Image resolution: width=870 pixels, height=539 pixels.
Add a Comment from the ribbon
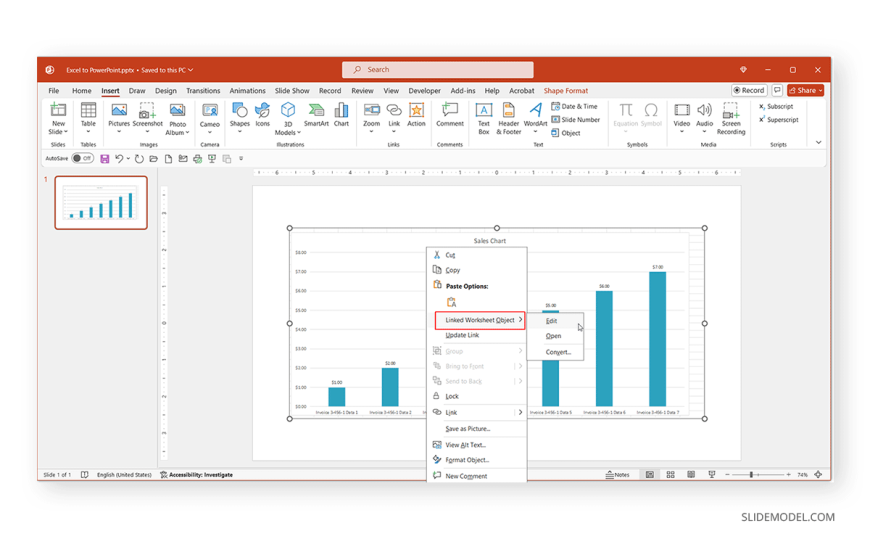449,115
